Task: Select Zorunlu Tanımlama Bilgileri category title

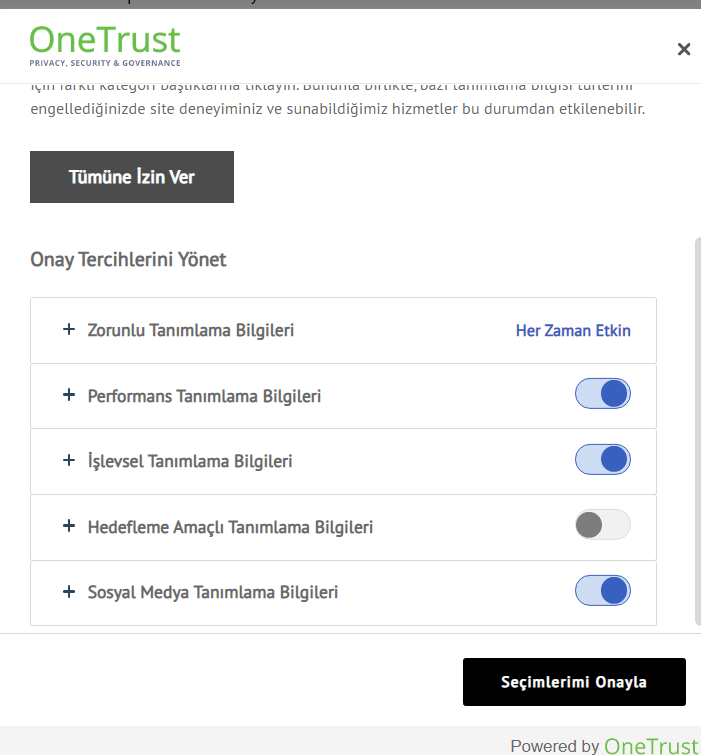Action: tap(191, 330)
